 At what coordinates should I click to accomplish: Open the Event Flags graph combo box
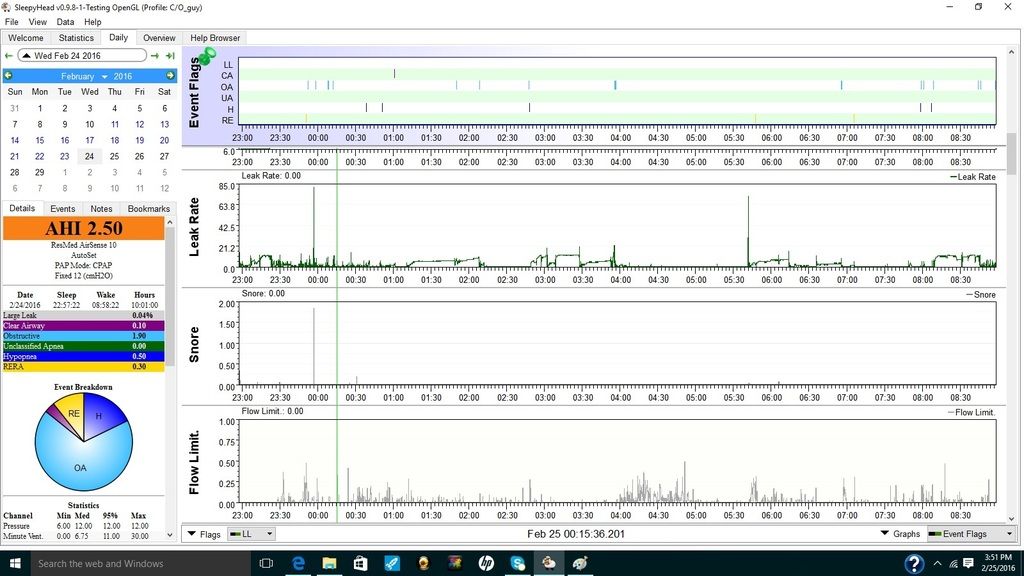(971, 534)
